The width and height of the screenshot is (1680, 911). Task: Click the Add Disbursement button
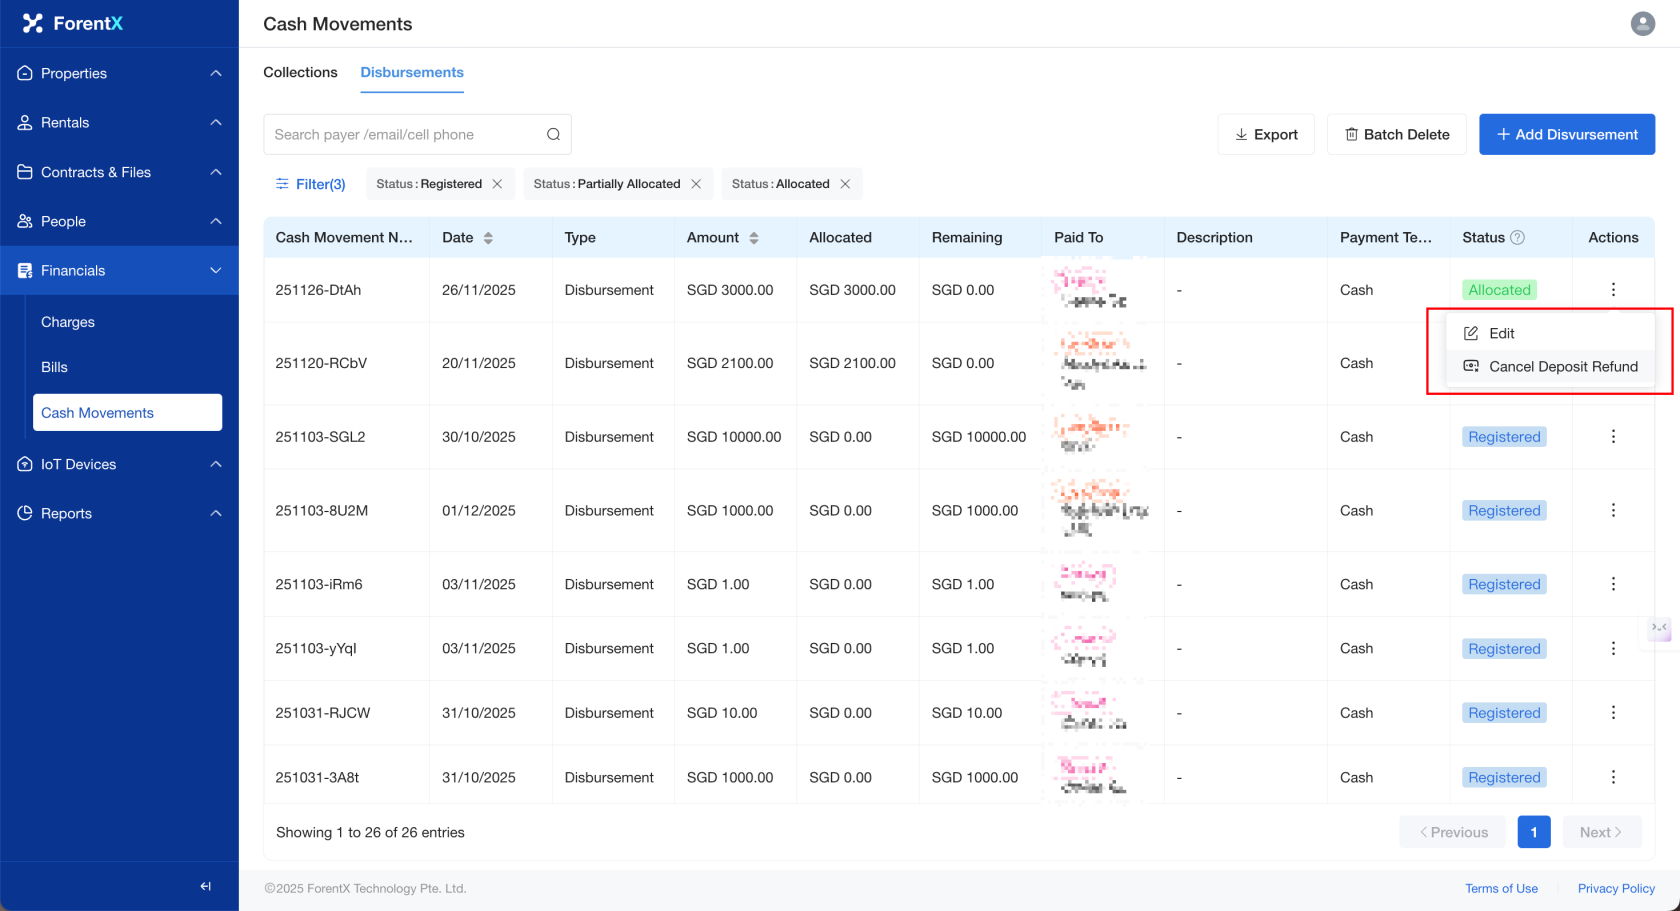tap(1566, 134)
